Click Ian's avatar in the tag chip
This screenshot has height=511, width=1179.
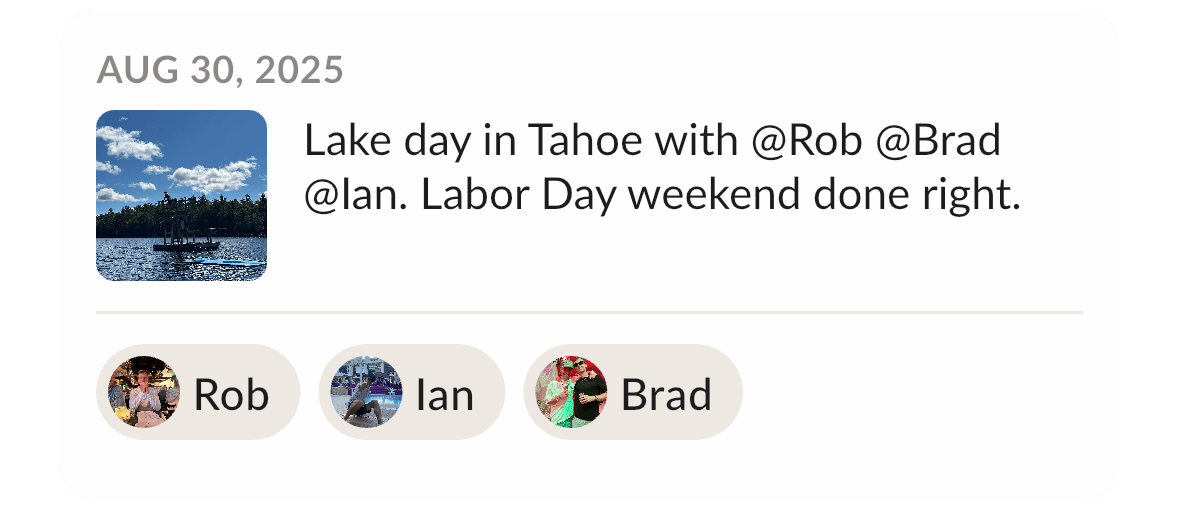point(366,392)
